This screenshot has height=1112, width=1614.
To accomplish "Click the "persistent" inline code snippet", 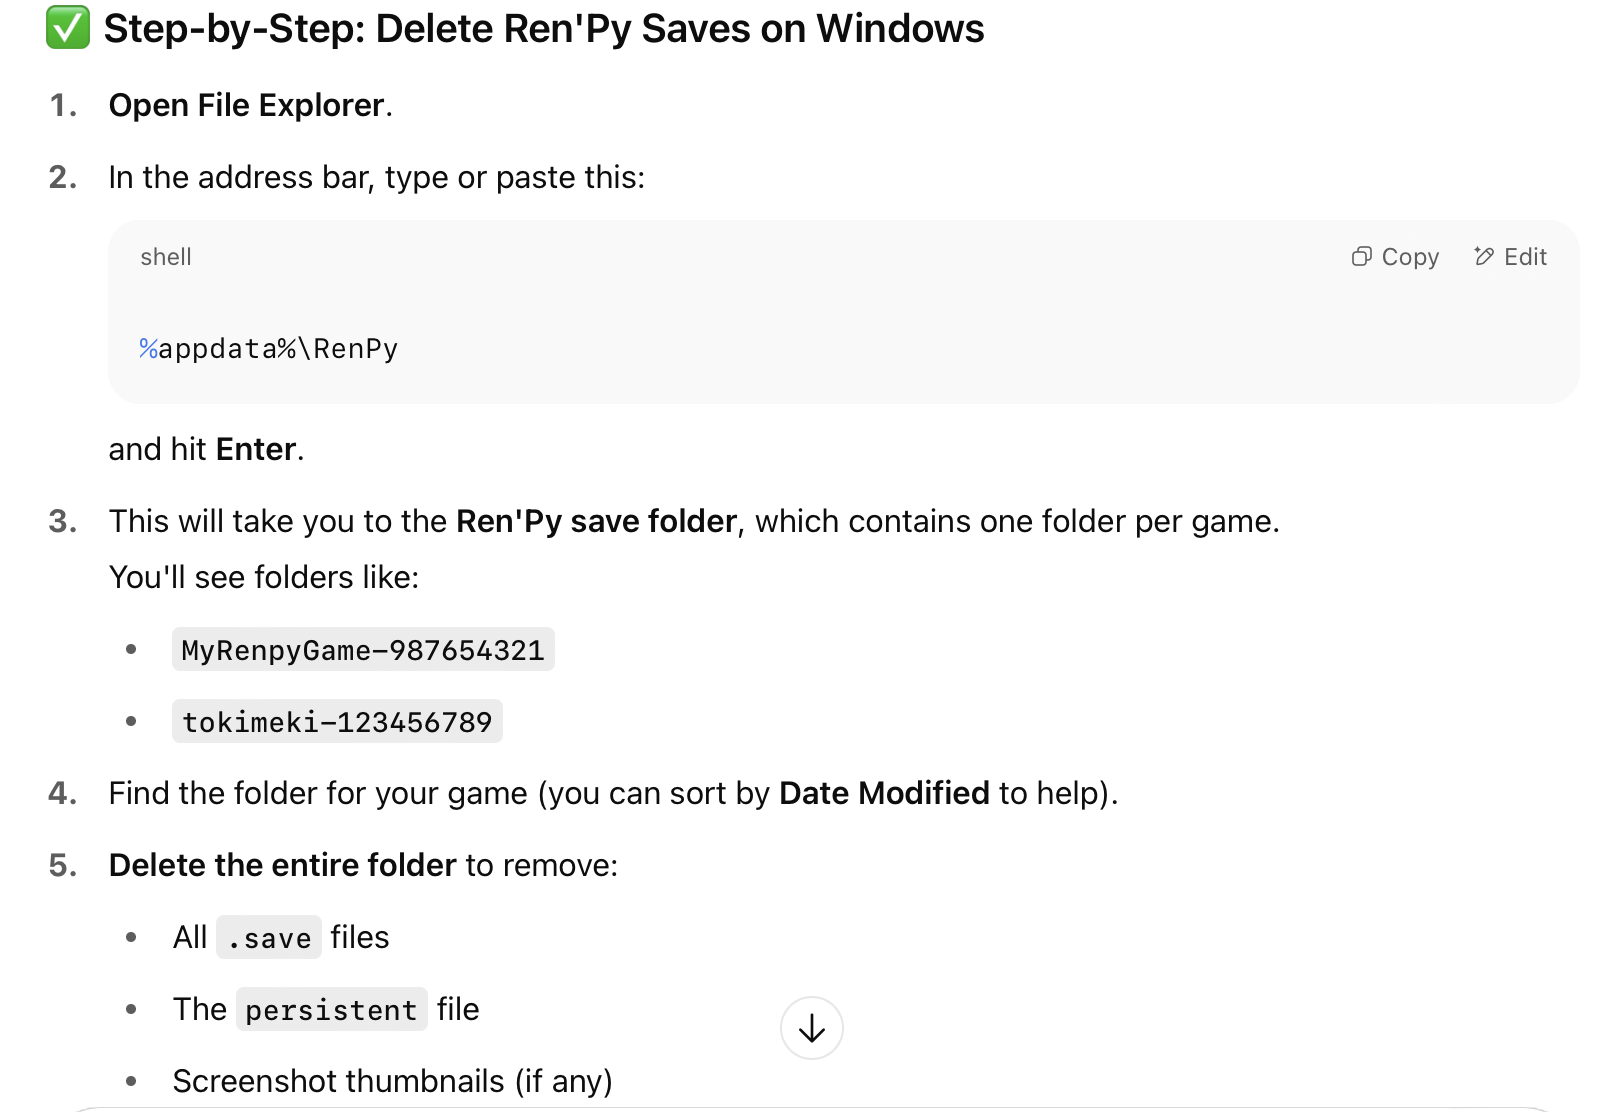I will point(331,1010).
